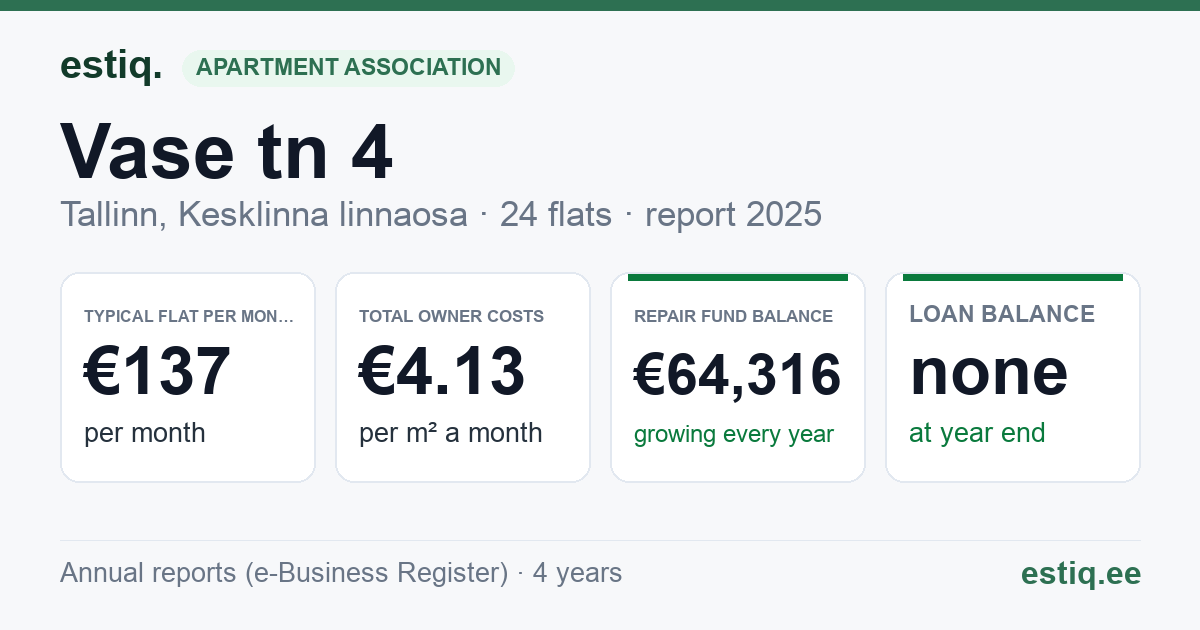Click the €64,316 value
1200x630 pixels.
738,374
